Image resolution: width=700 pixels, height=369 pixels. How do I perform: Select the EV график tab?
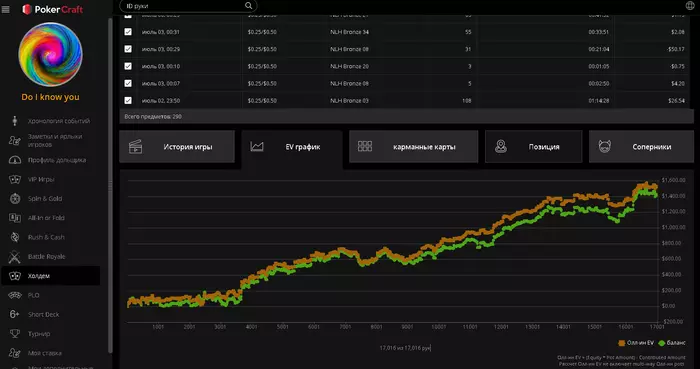(x=292, y=146)
